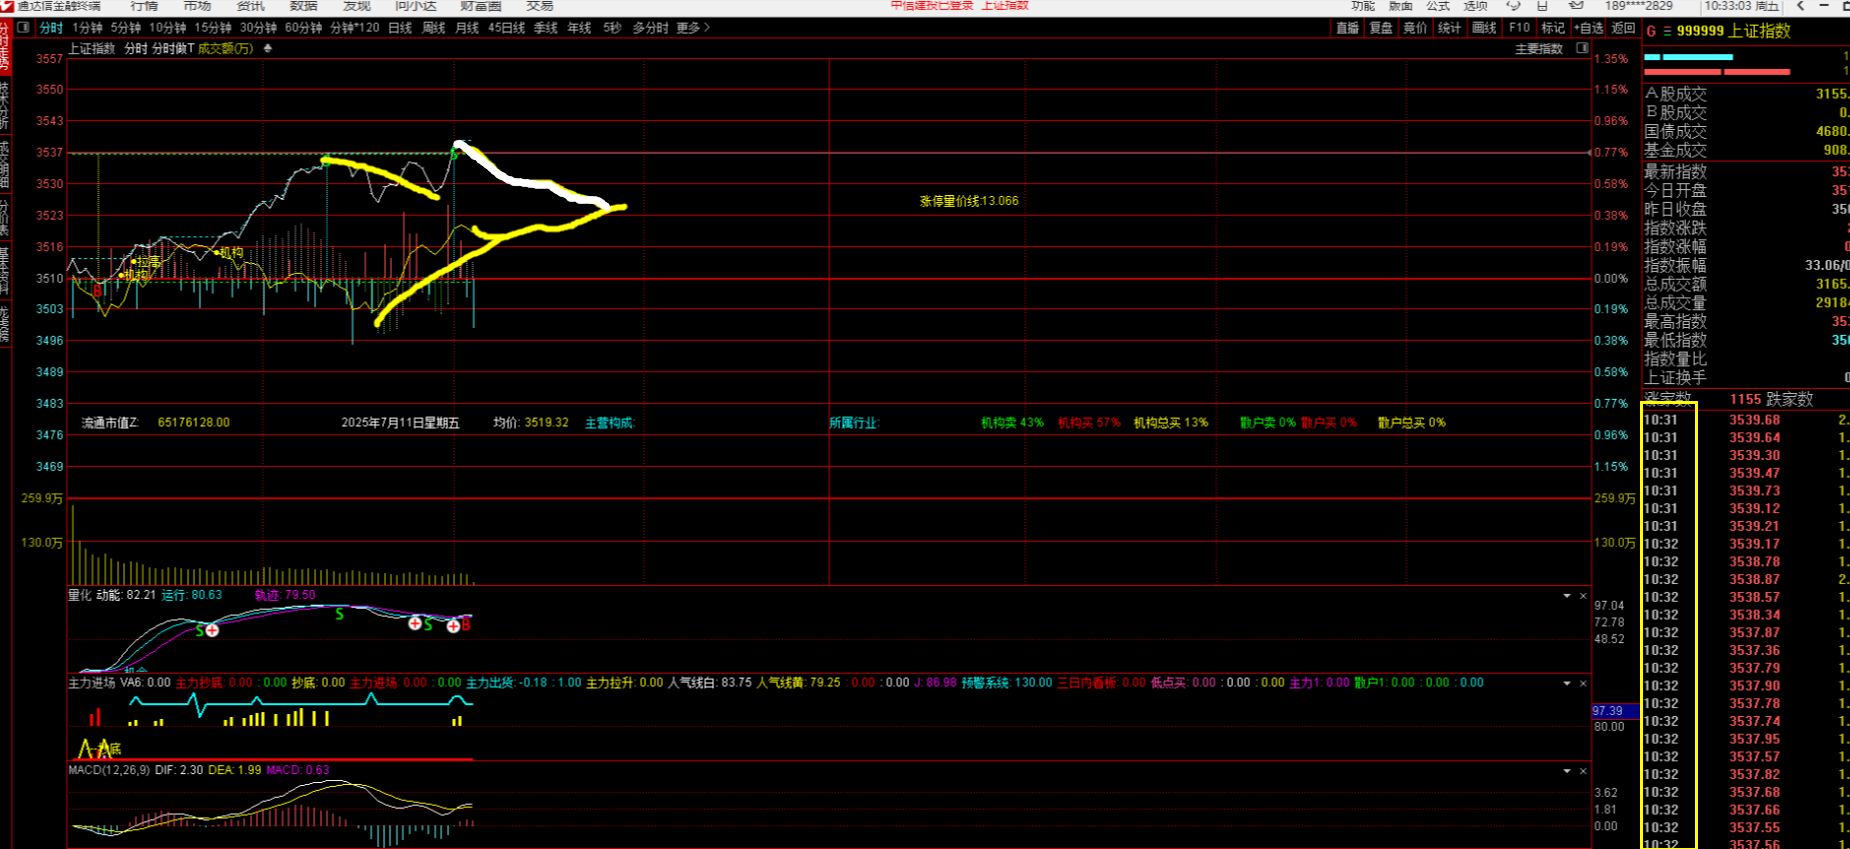Switch to the 多分时 view

click(650, 28)
